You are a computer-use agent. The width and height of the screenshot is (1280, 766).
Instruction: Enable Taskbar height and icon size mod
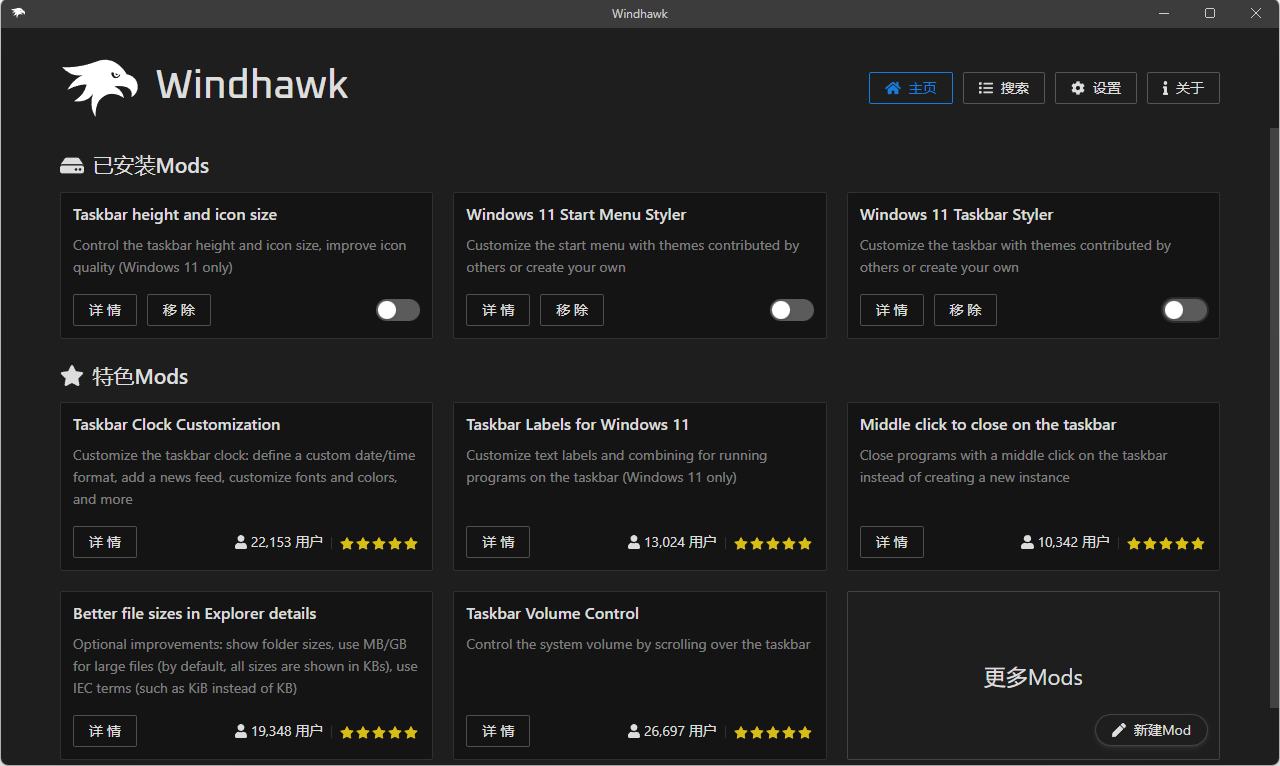point(398,310)
